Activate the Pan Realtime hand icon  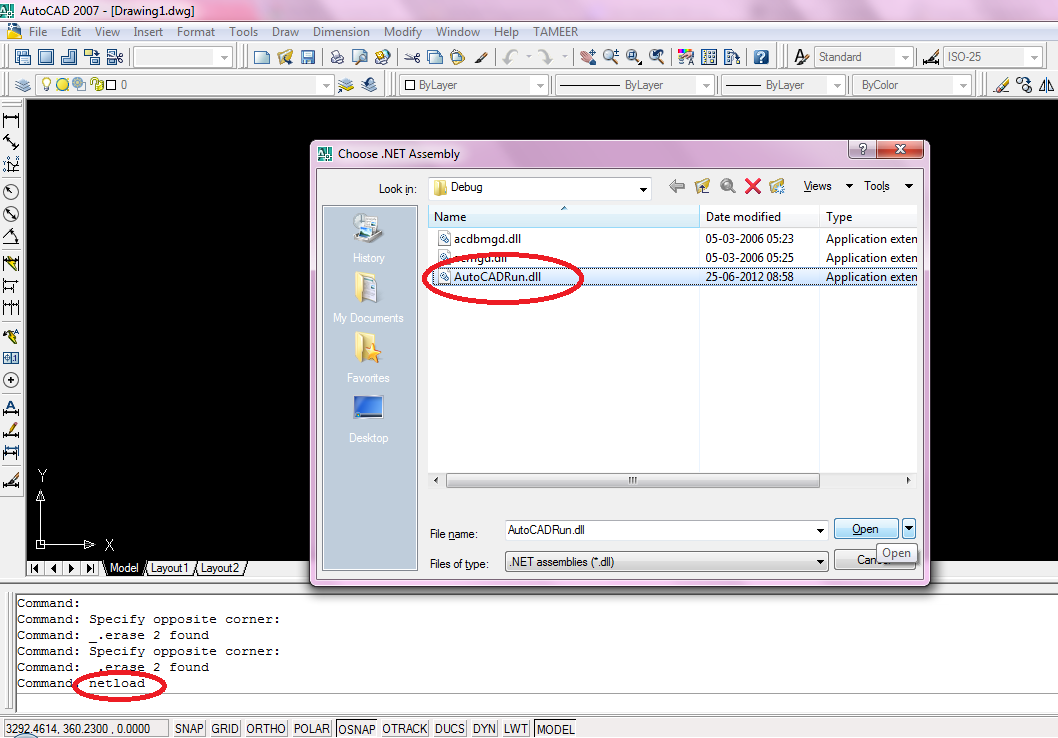pyautogui.click(x=588, y=57)
